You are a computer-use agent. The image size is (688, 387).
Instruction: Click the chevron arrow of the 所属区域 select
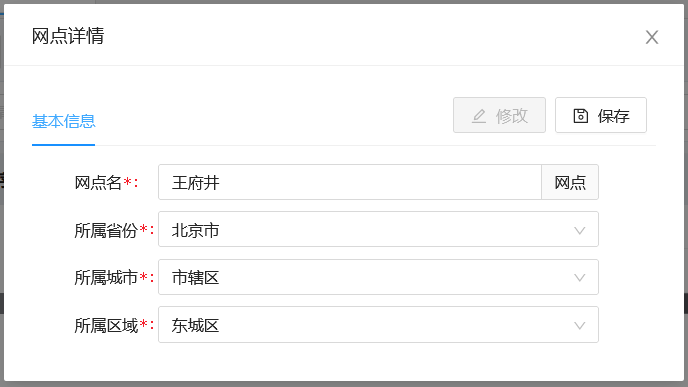pyautogui.click(x=580, y=326)
